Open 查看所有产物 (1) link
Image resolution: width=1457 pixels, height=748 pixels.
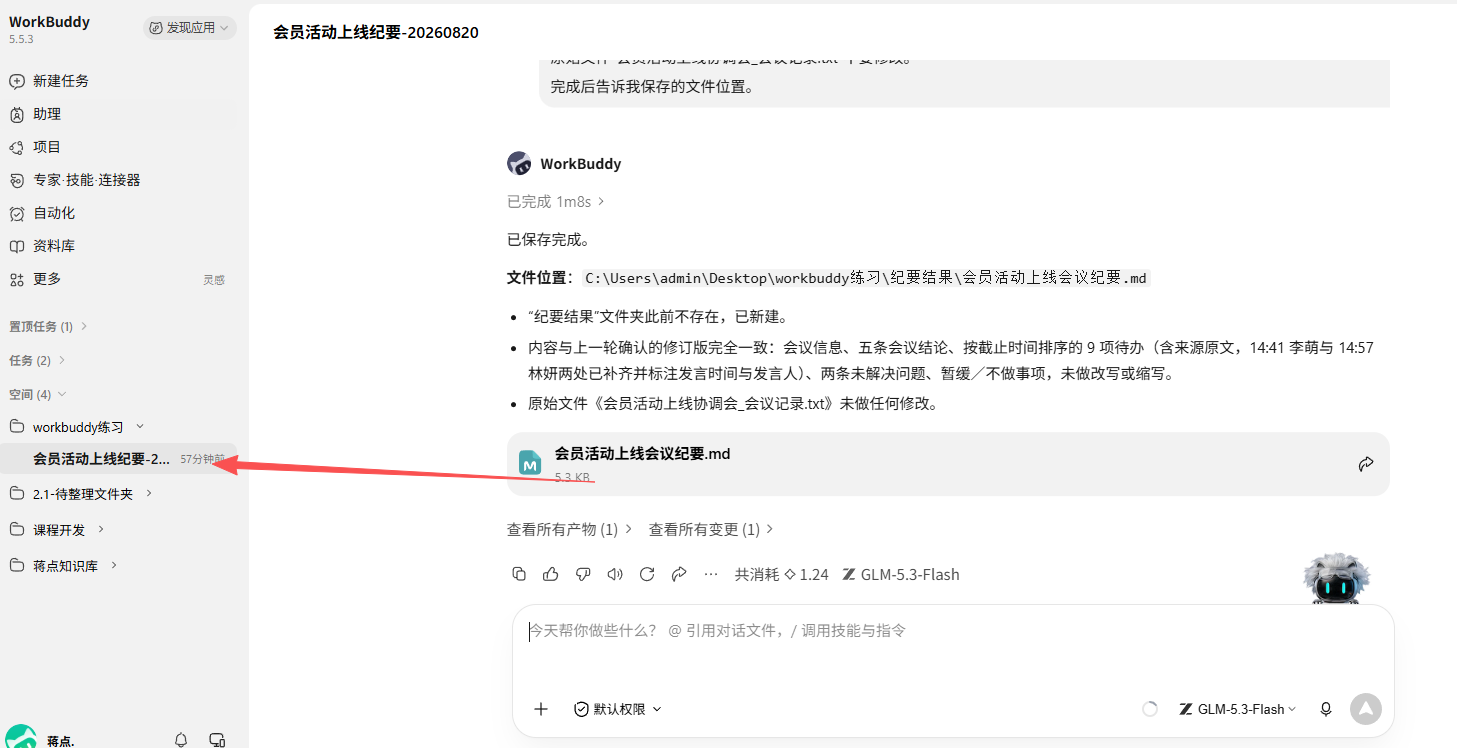(x=569, y=529)
